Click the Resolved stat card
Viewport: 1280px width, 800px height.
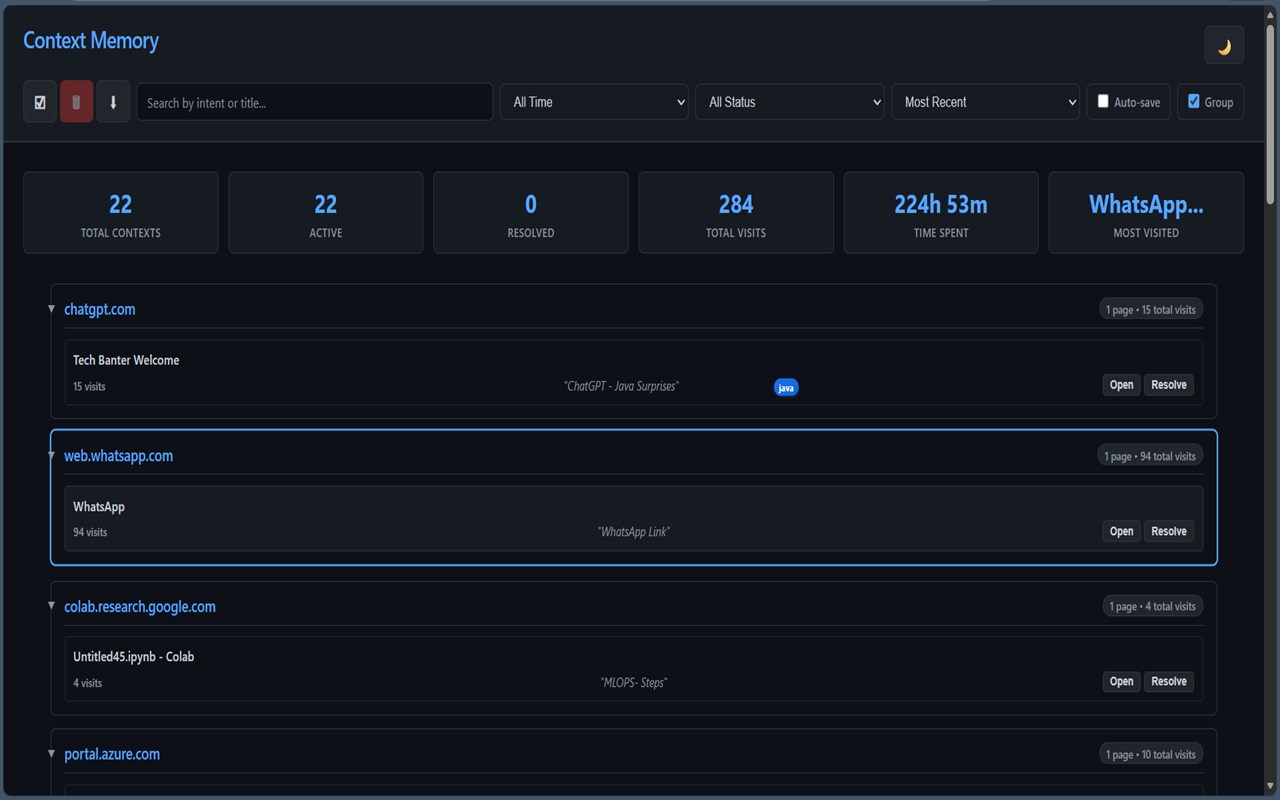(531, 212)
